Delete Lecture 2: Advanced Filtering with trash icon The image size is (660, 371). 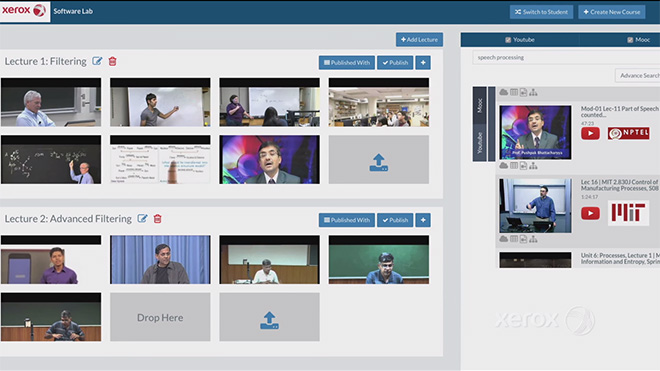click(157, 219)
